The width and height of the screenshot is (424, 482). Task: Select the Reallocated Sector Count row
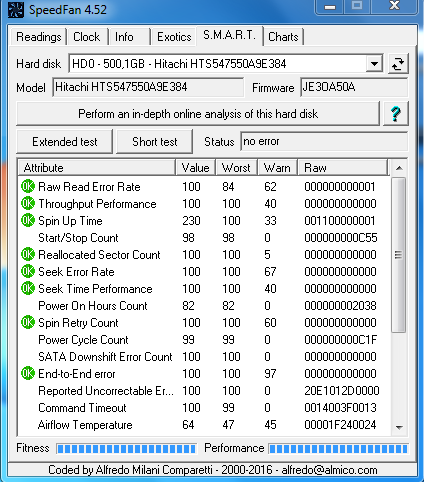click(204, 255)
